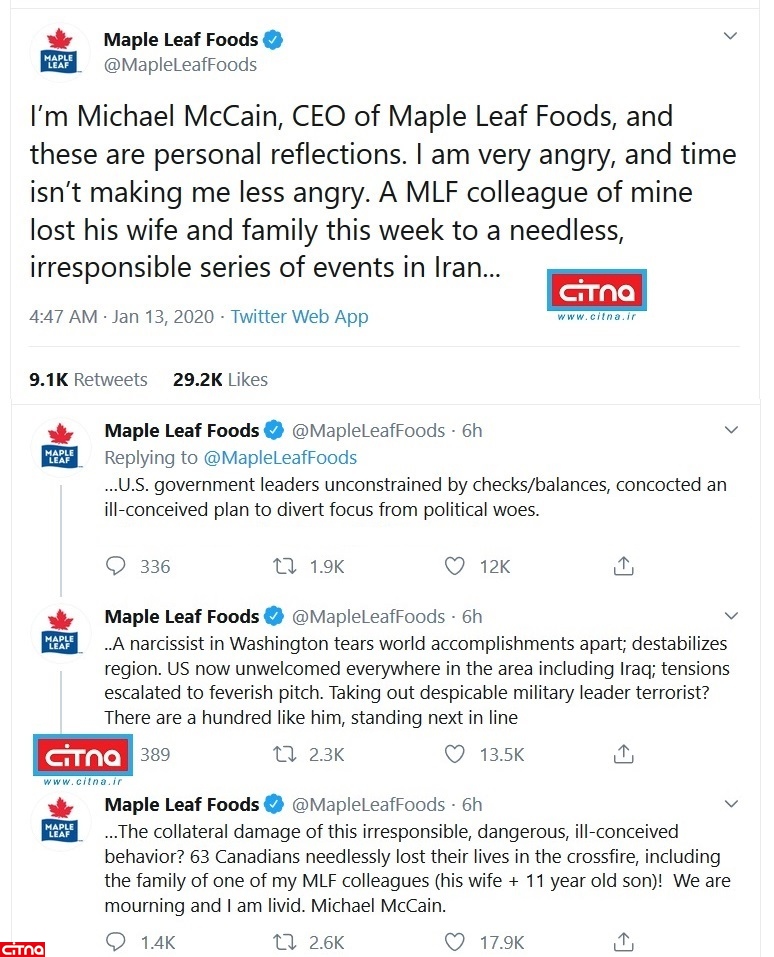
Task: Like the tweet with 13.5K likes
Action: pyautogui.click(x=455, y=754)
